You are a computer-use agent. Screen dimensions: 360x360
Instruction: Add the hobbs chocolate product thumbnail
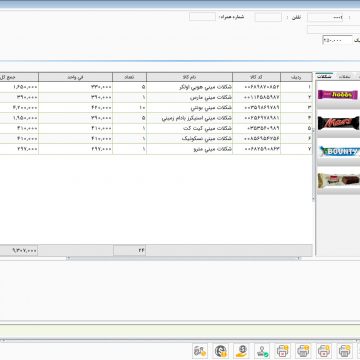click(338, 95)
